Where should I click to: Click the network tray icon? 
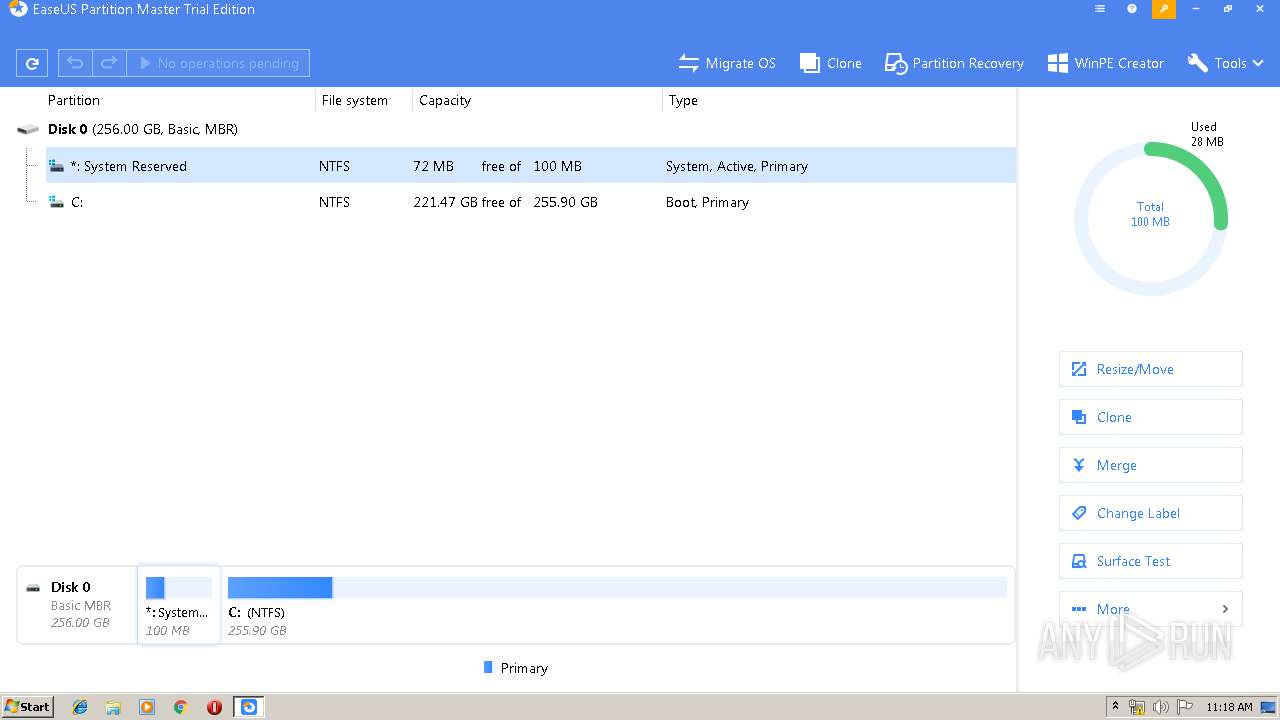(1137, 707)
